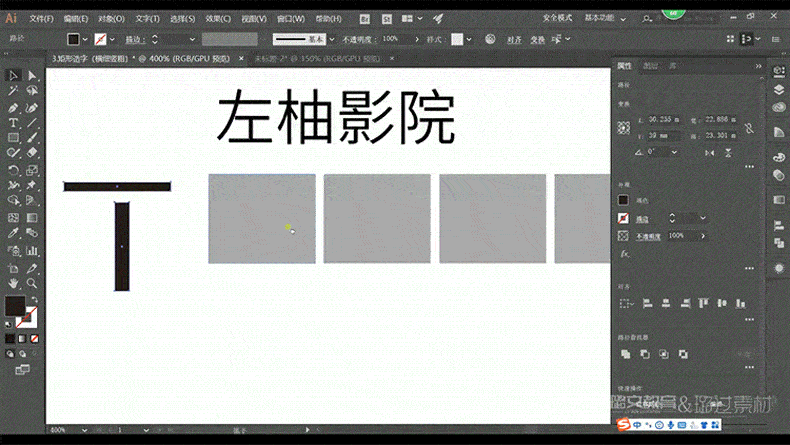Activate the Hand tool
This screenshot has width=790, height=445.
tap(13, 283)
